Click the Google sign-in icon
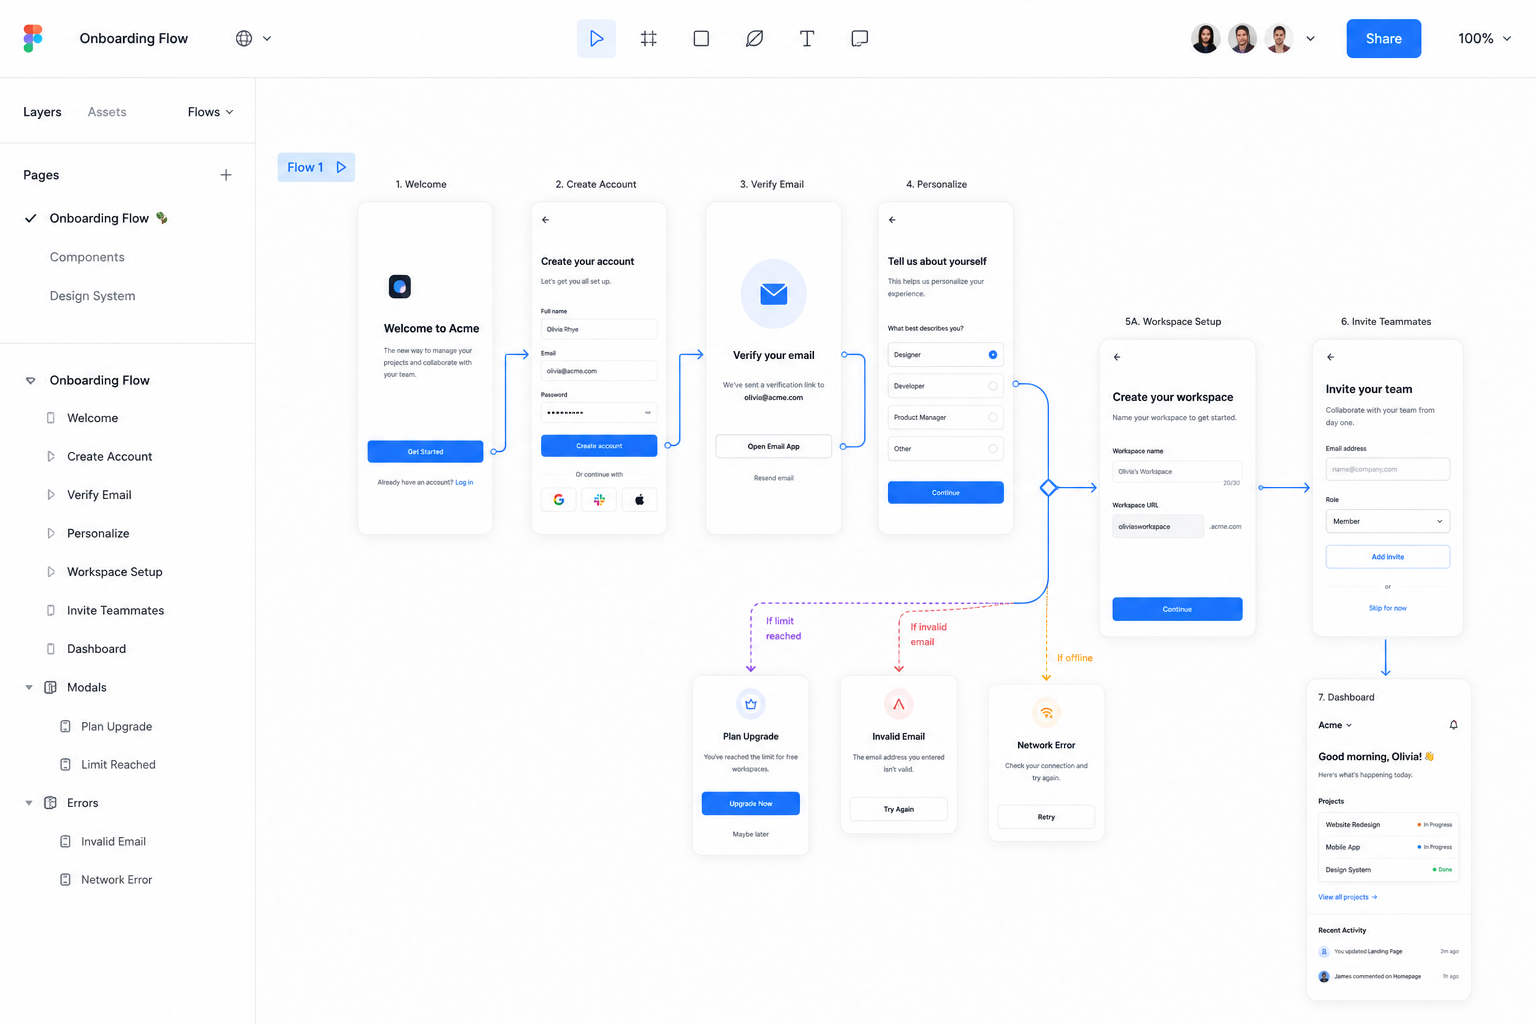The width and height of the screenshot is (1536, 1024). click(559, 499)
